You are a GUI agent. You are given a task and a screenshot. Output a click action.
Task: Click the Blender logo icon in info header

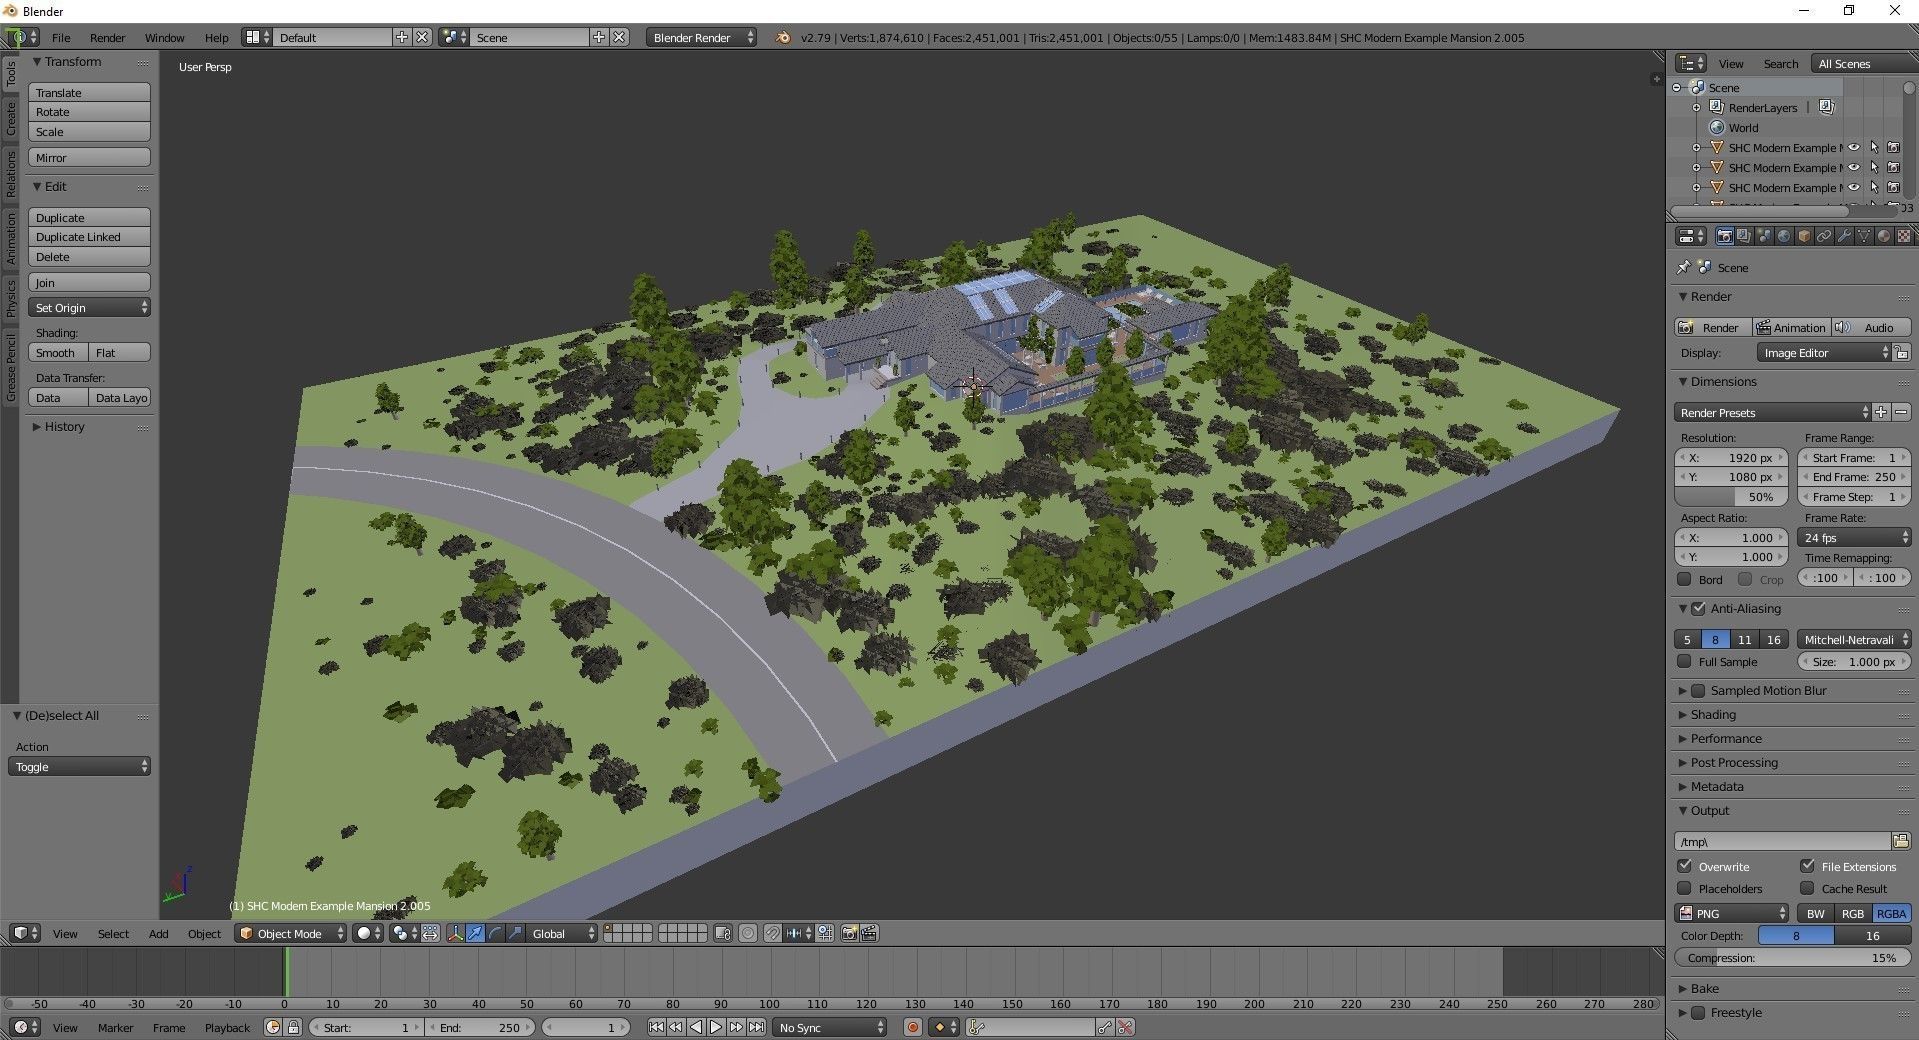pyautogui.click(x=783, y=37)
